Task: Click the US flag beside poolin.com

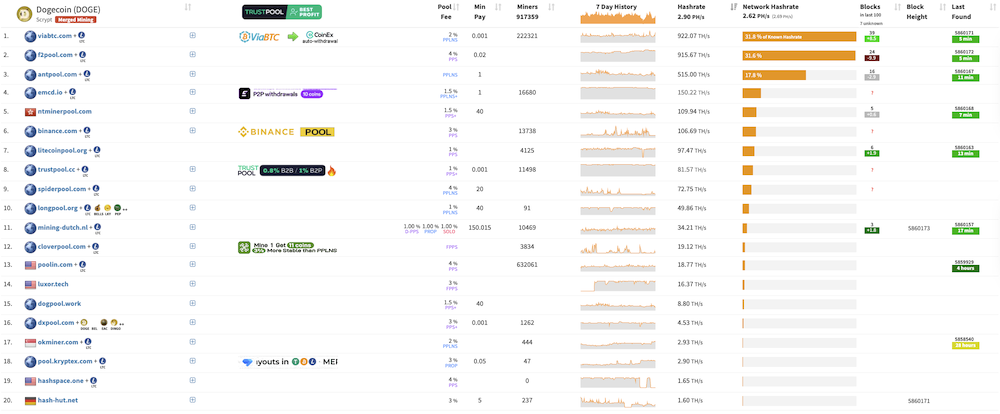Action: (x=30, y=265)
